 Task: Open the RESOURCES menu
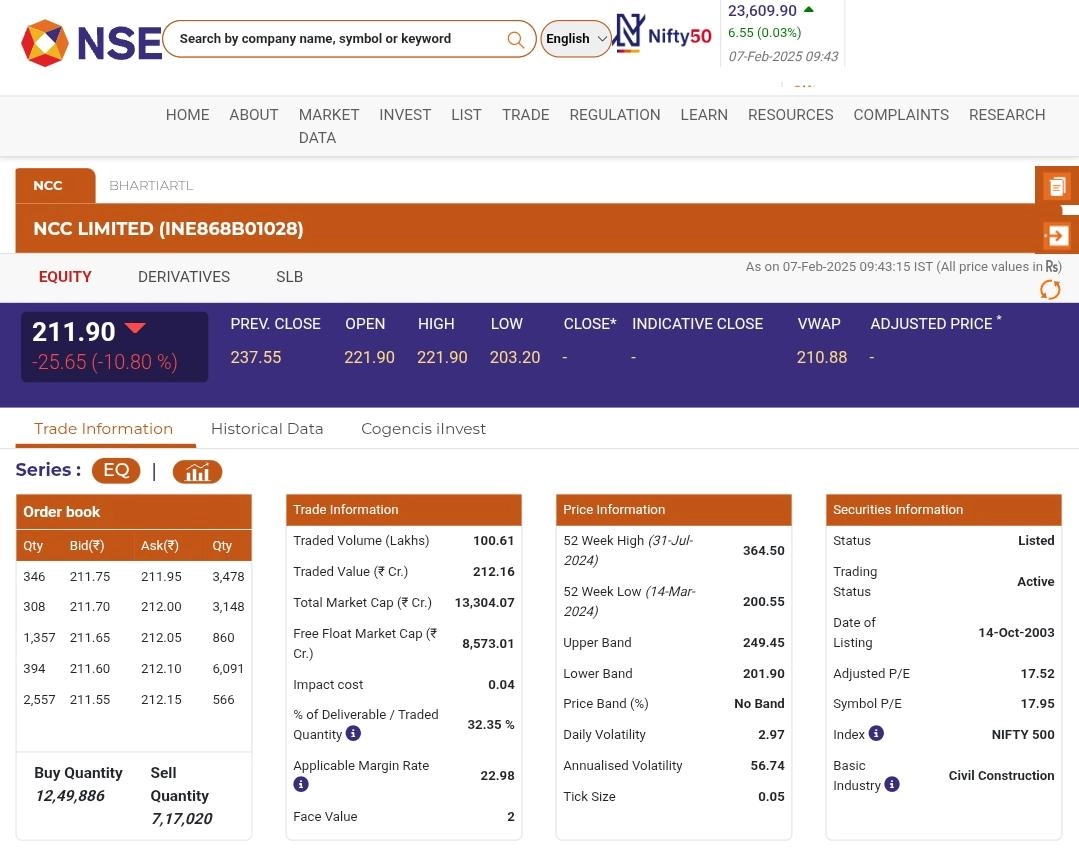coord(790,115)
